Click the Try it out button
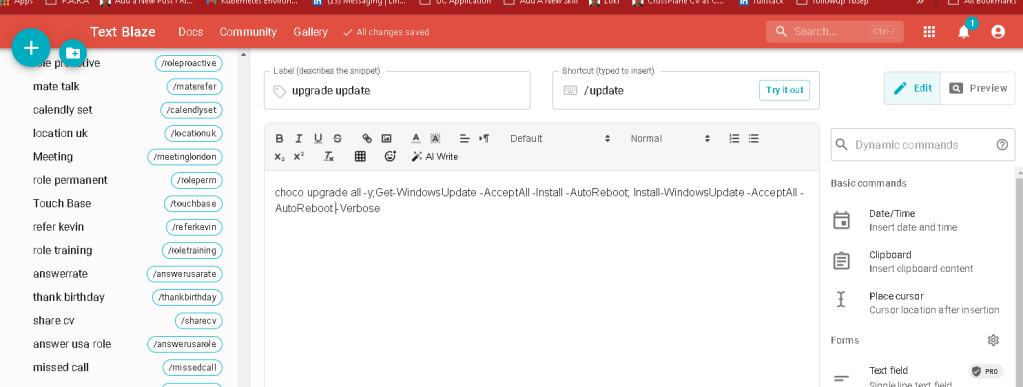 click(x=784, y=90)
